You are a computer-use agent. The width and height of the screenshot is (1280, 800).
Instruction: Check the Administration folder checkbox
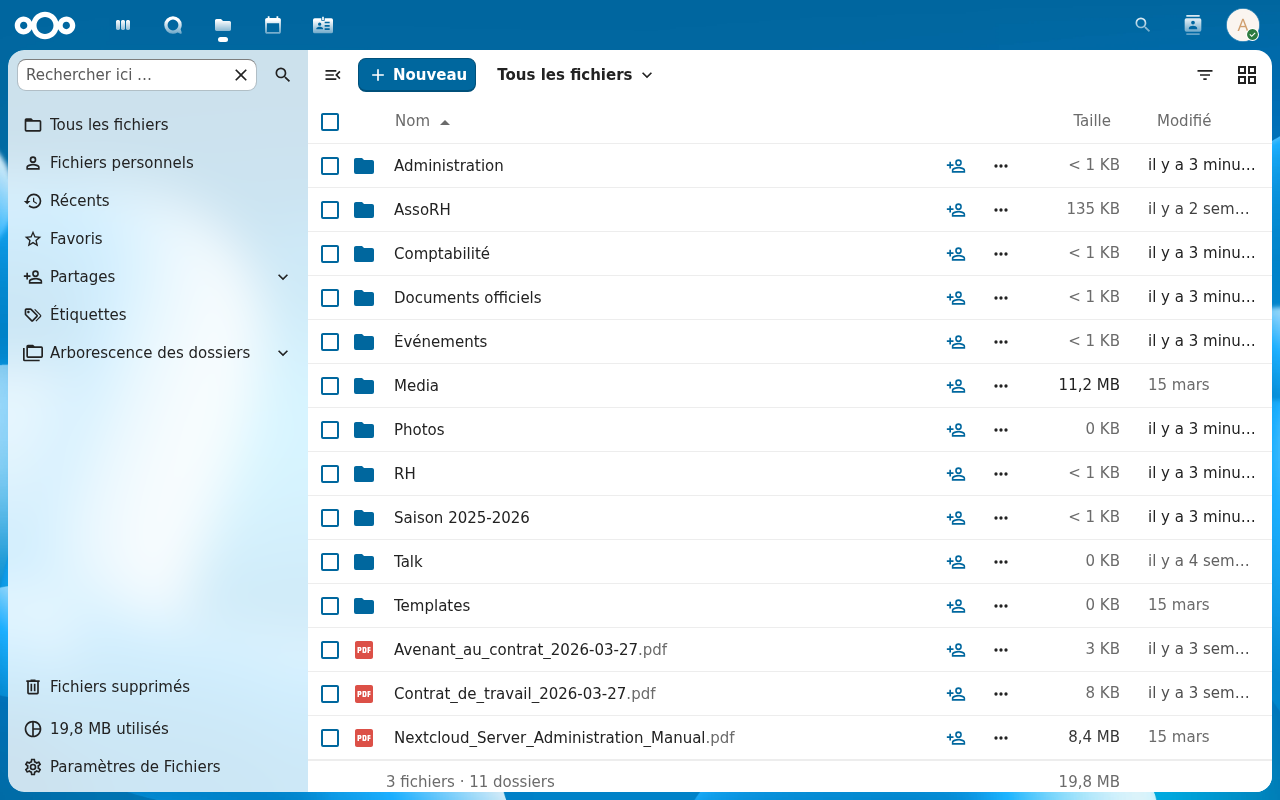(x=330, y=166)
